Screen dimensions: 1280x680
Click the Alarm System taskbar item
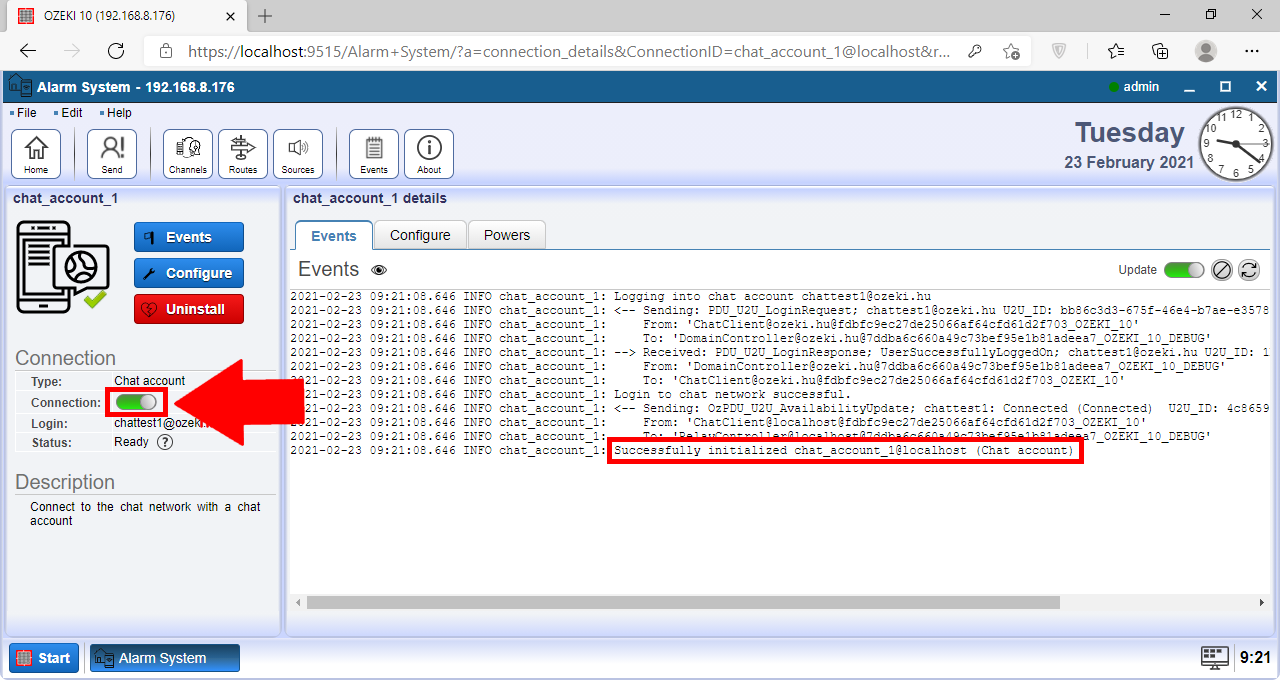165,658
